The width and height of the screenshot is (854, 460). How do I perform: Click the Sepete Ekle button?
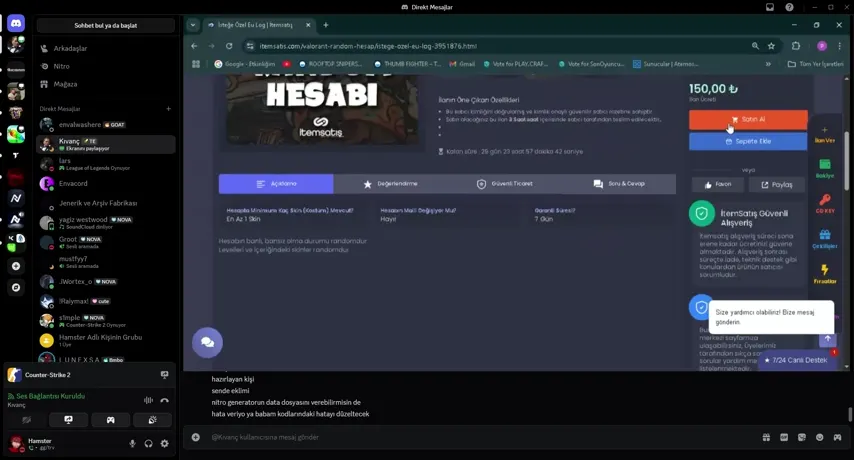(748, 142)
